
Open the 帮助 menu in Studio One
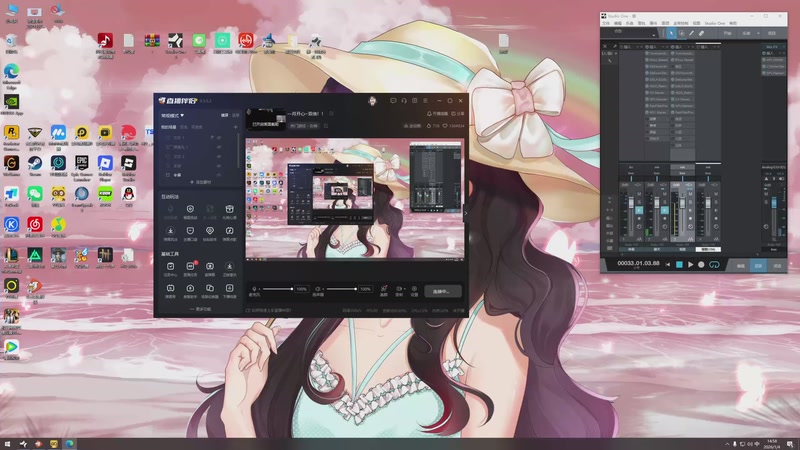pyautogui.click(x=733, y=23)
